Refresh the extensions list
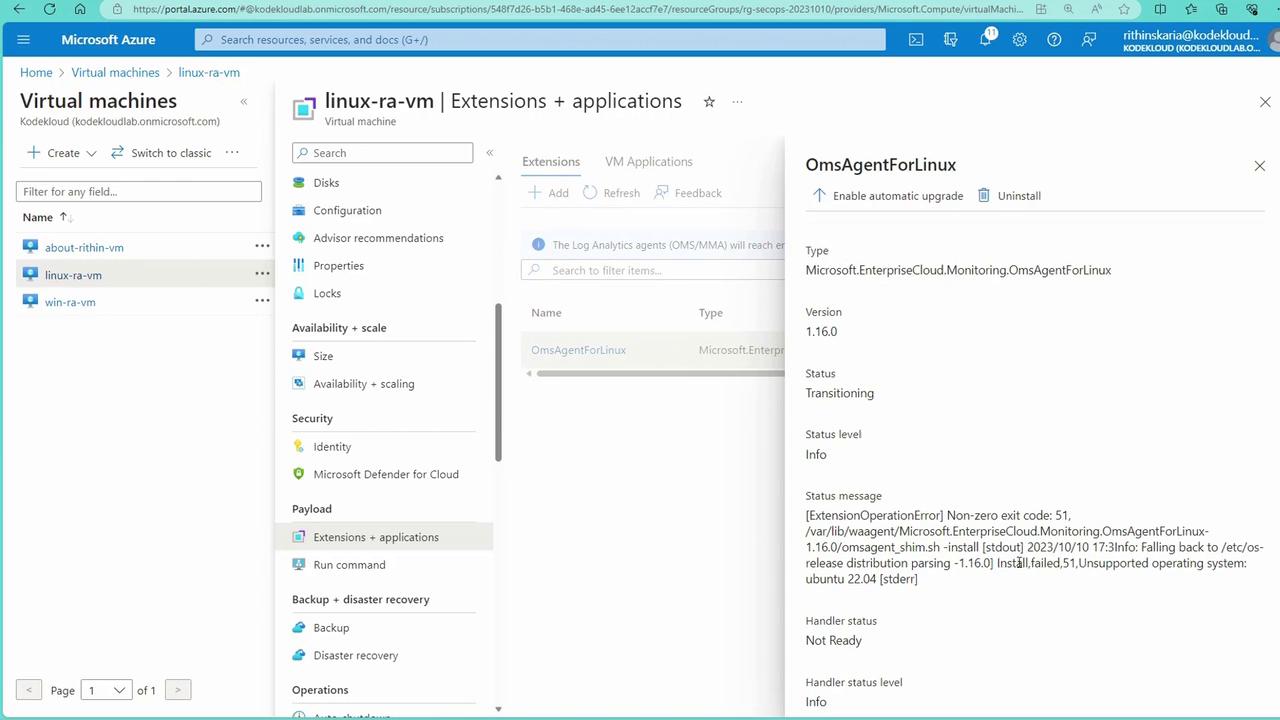Viewport: 1280px width, 720px height. tap(611, 193)
